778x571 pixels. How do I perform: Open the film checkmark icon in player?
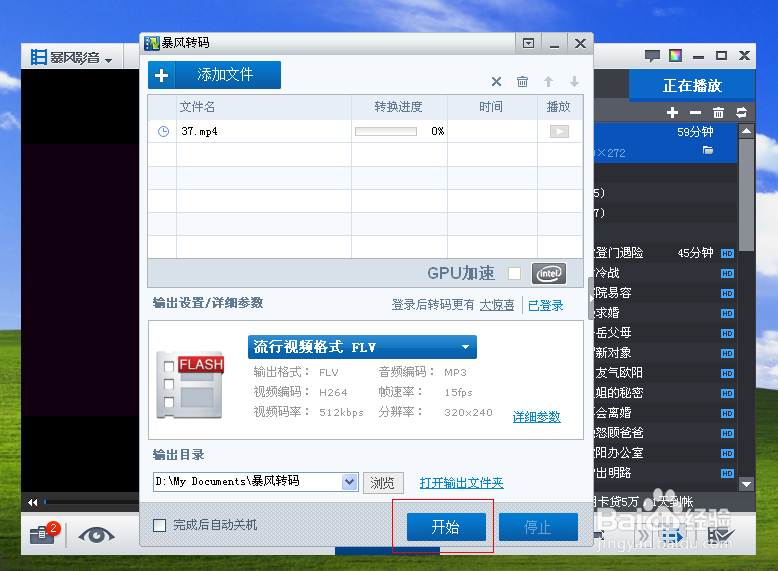(720, 536)
